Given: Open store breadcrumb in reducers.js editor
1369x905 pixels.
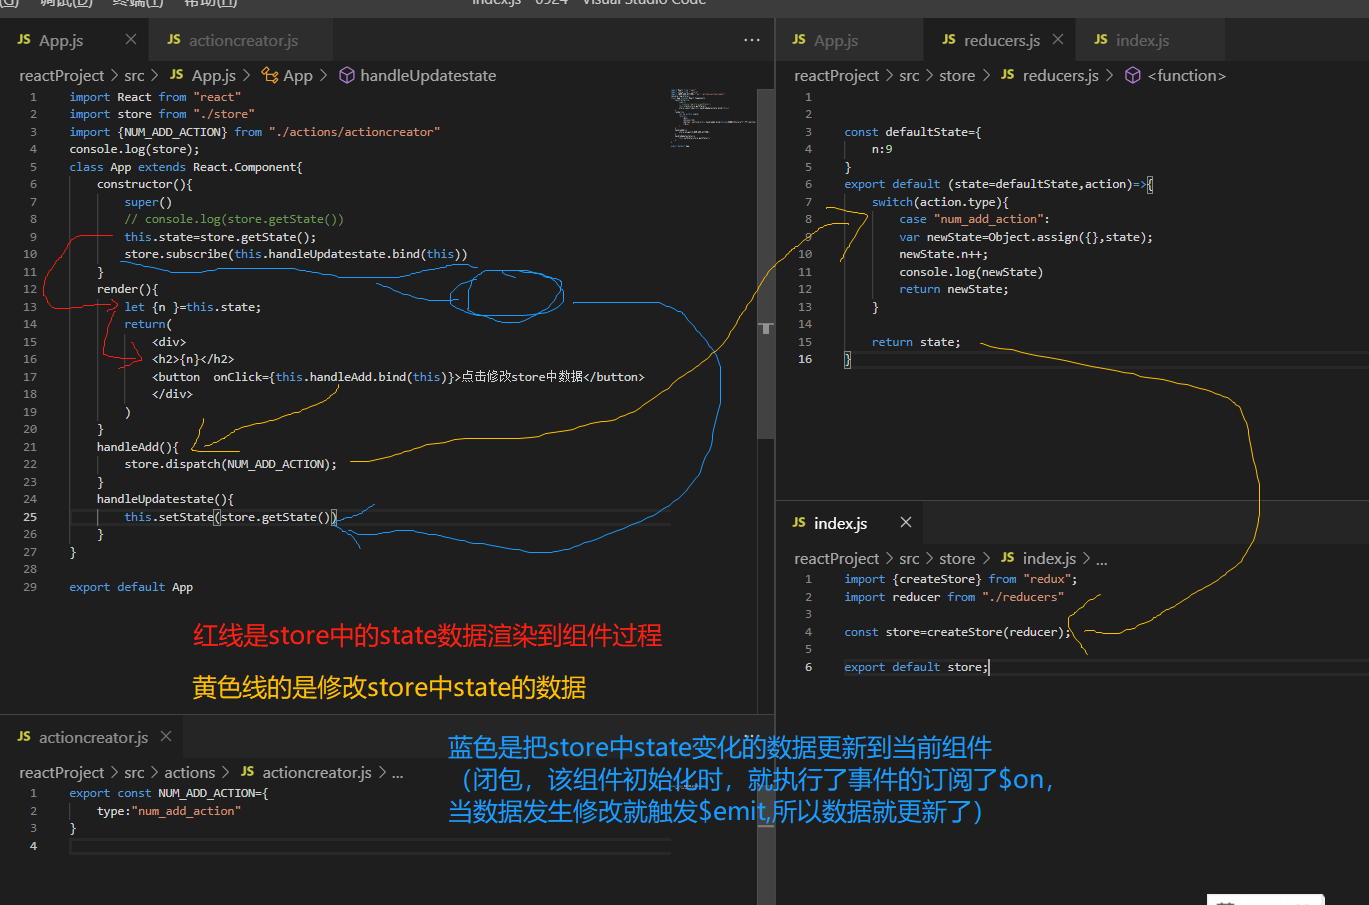Looking at the screenshot, I should (957, 75).
